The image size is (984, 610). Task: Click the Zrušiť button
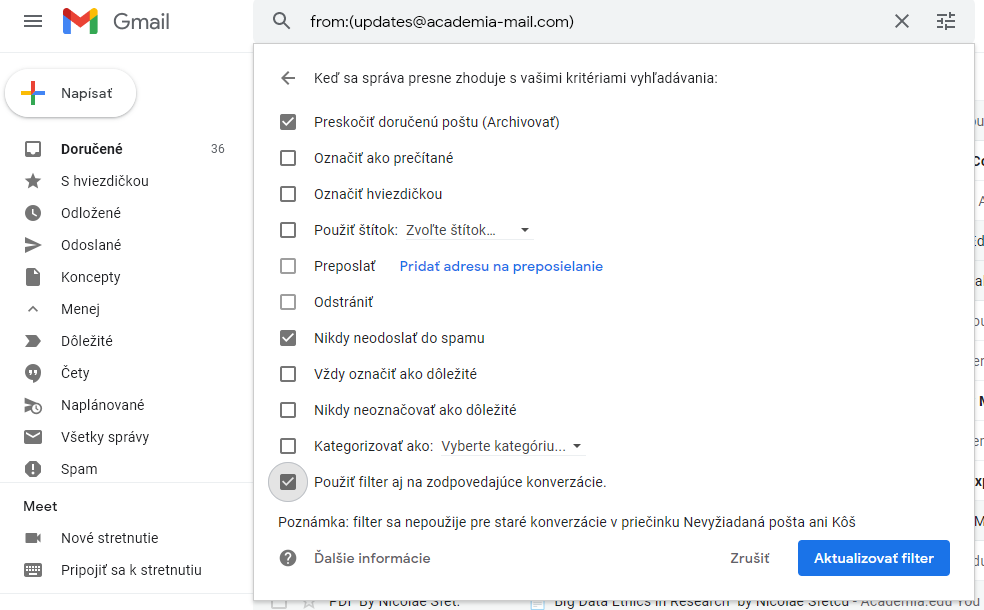point(749,558)
